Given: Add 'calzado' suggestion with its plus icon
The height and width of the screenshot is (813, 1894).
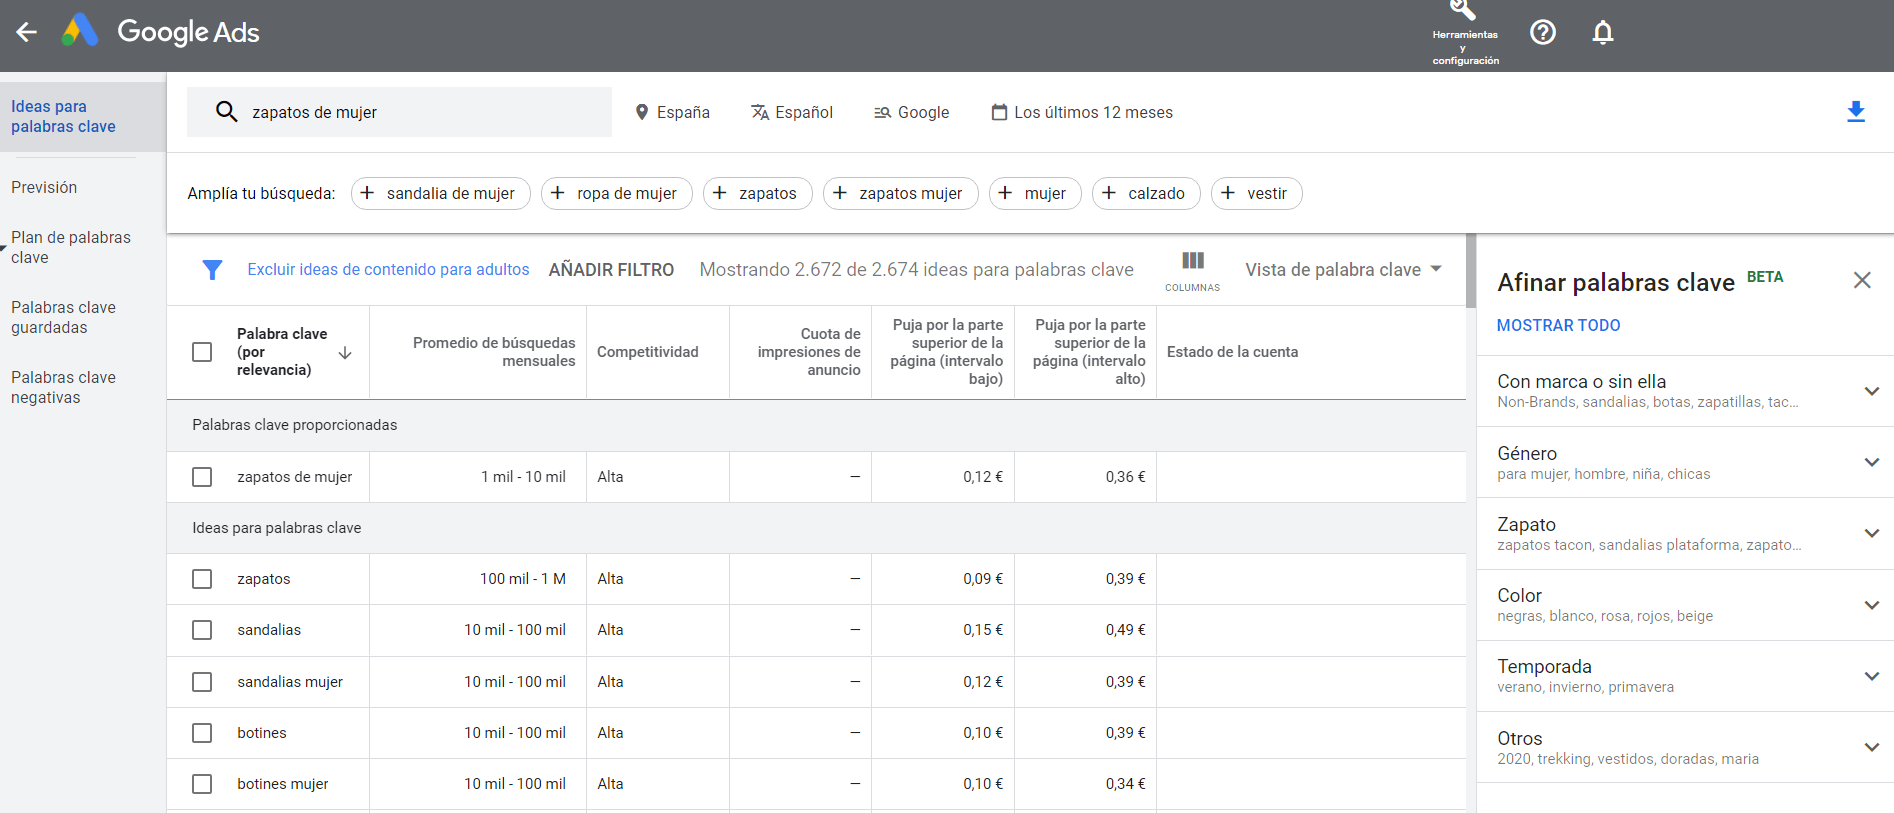Looking at the screenshot, I should coord(1109,193).
